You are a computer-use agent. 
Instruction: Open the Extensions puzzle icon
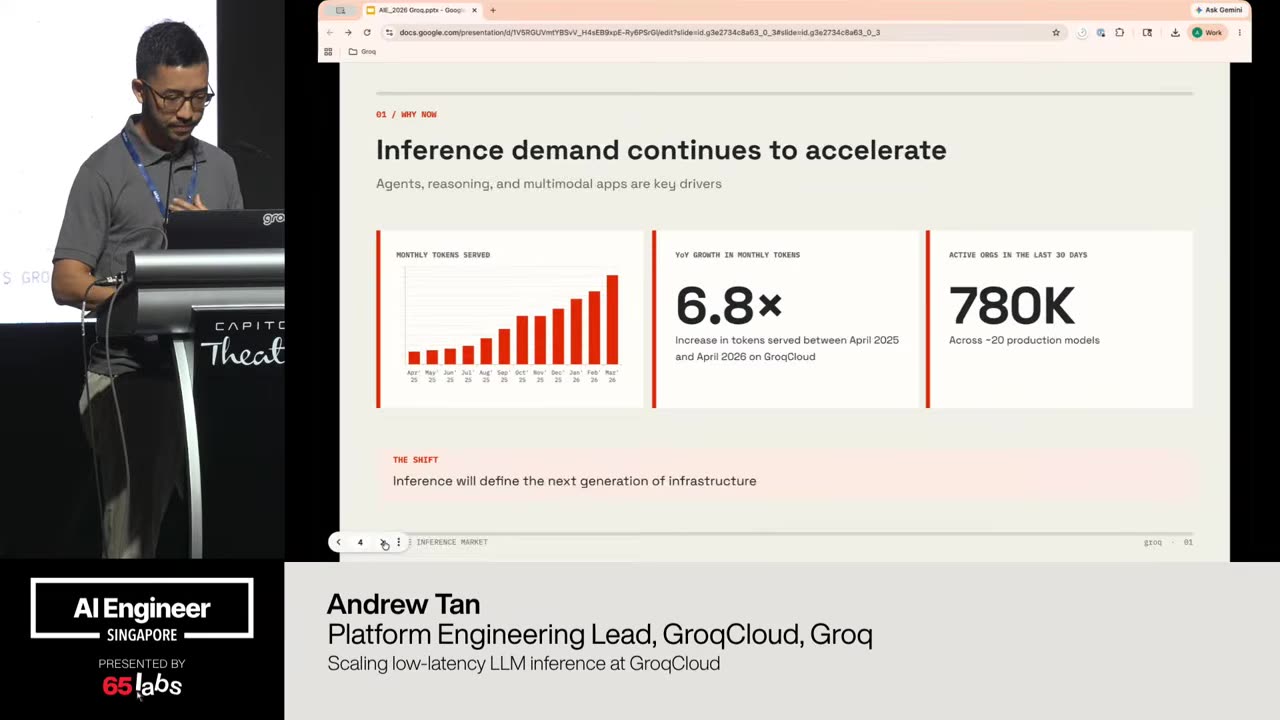coord(1119,32)
